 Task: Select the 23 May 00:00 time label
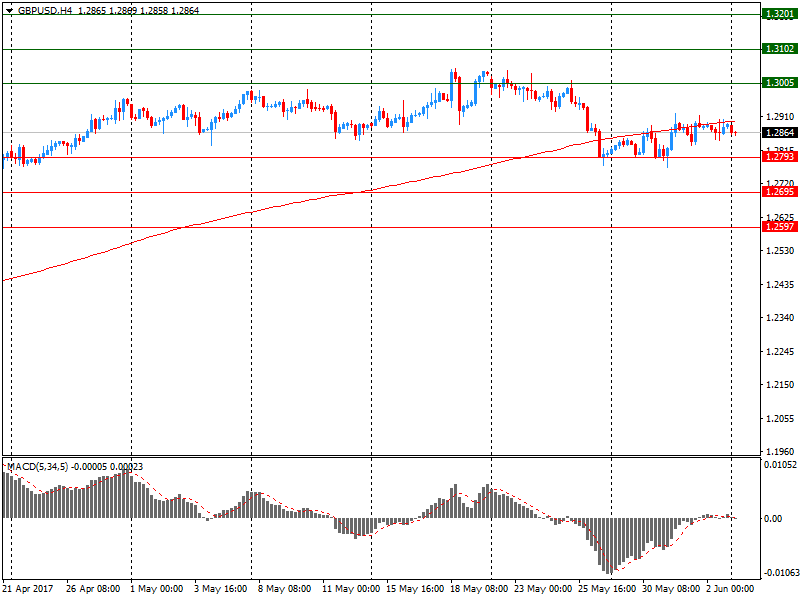pos(543,589)
